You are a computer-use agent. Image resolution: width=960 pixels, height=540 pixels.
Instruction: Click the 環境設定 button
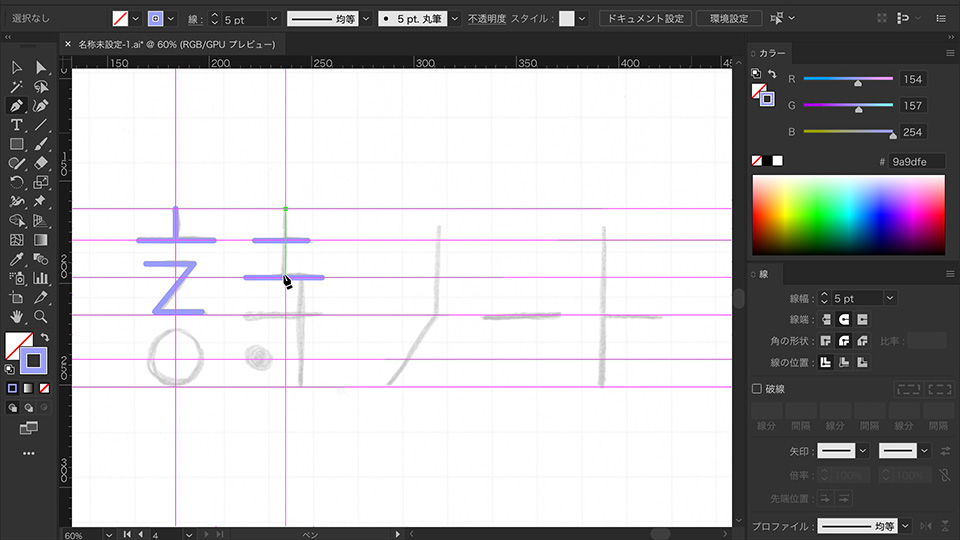pyautogui.click(x=729, y=19)
